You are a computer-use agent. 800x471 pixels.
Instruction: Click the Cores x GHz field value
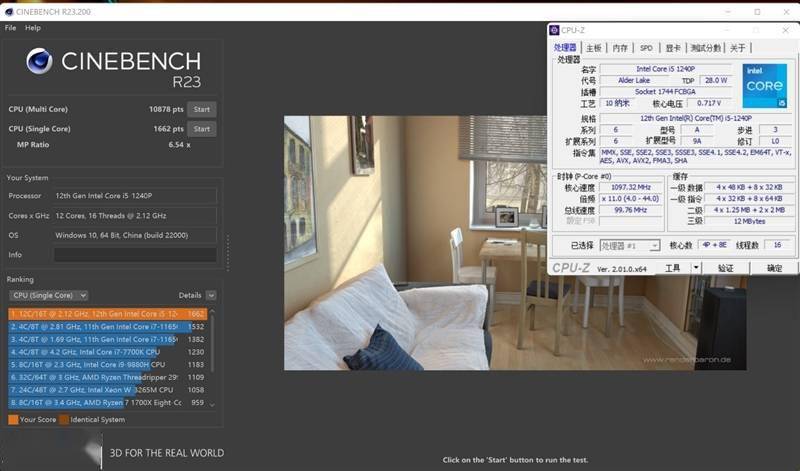point(135,215)
